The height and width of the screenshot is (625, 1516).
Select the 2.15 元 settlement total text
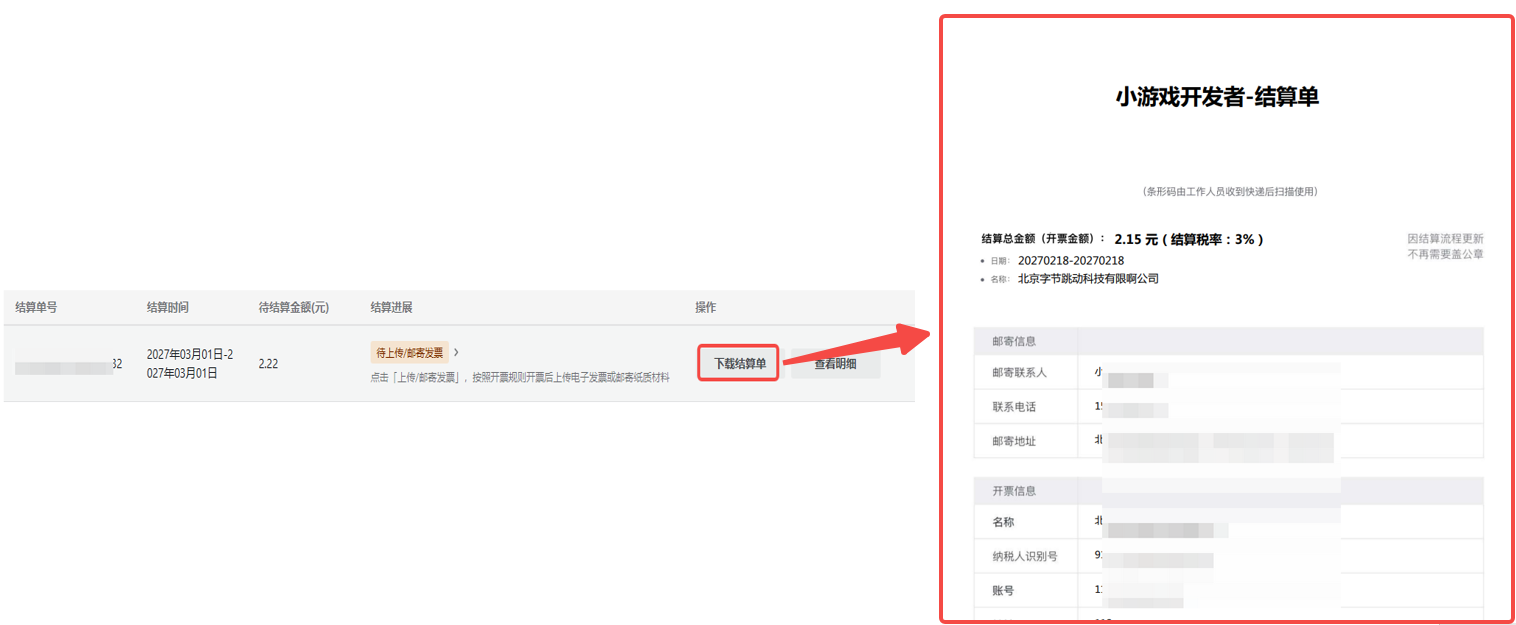[x=1136, y=240]
